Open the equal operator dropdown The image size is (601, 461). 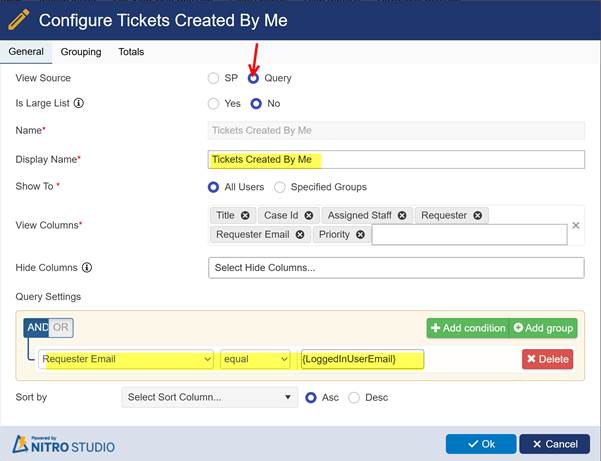click(255, 359)
